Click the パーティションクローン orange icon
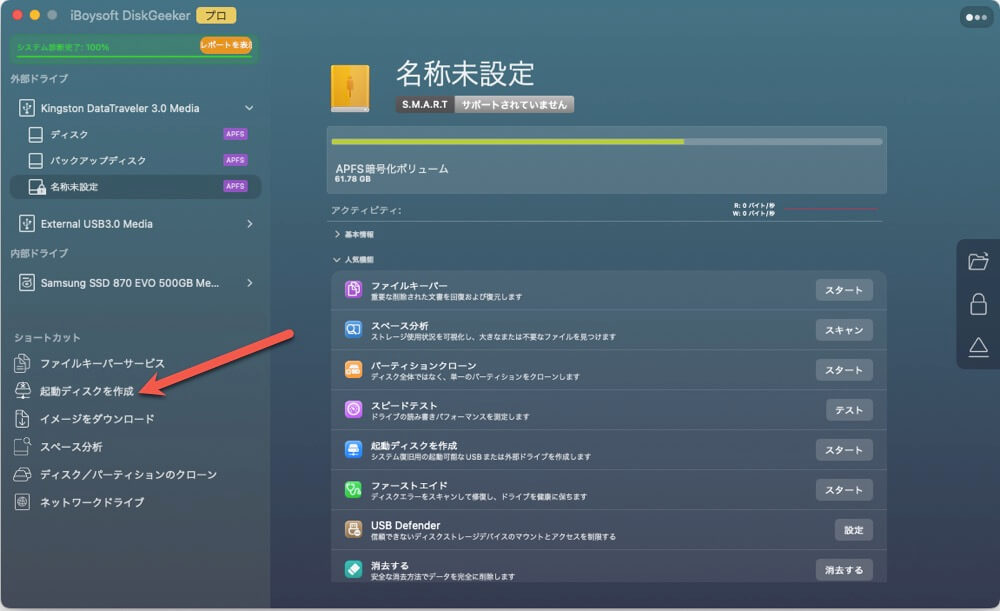 [352, 370]
